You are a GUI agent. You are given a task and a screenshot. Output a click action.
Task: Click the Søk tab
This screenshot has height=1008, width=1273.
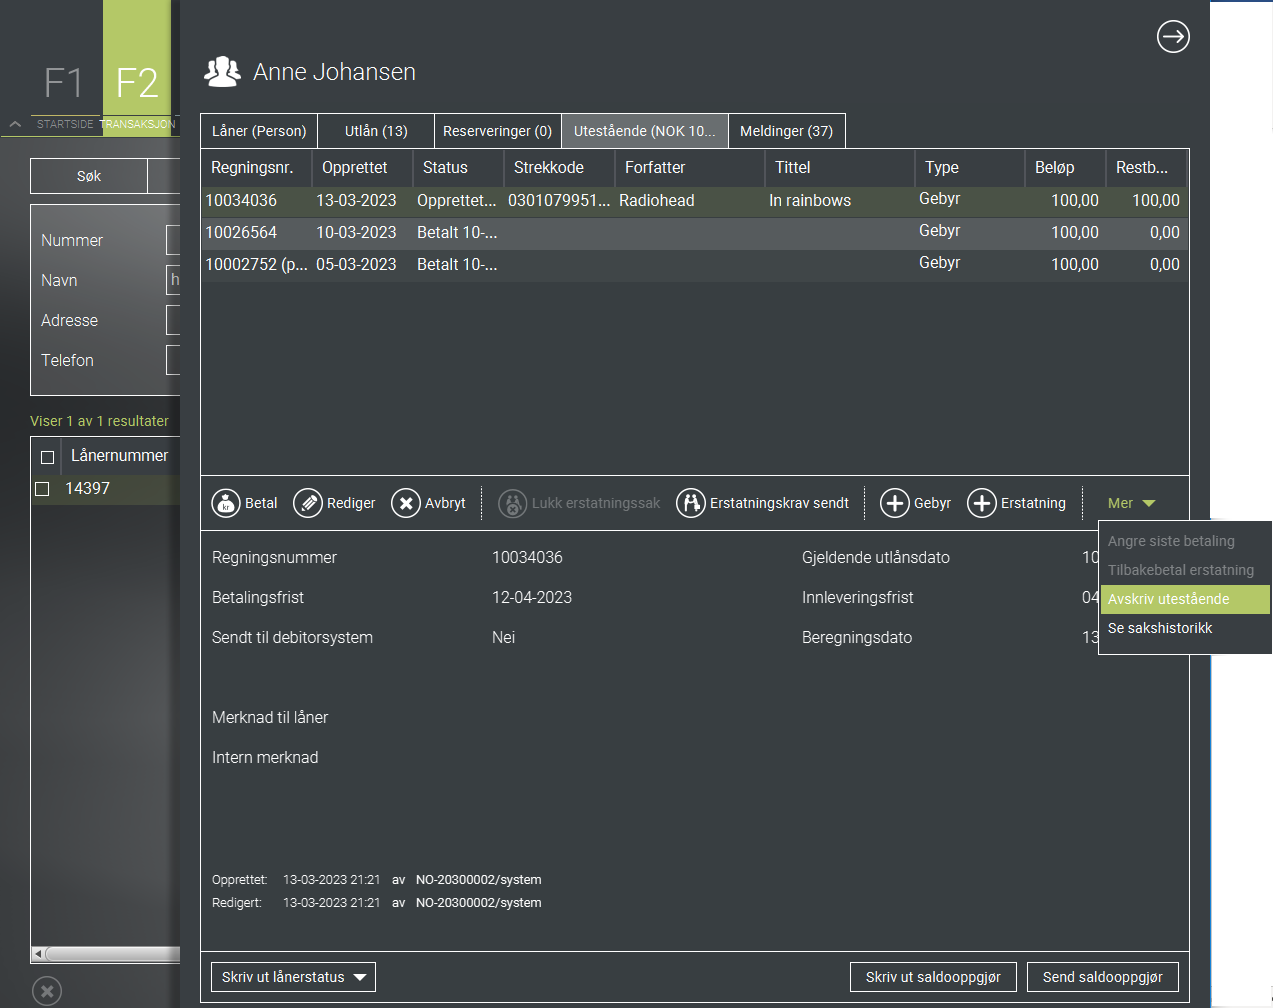click(x=89, y=176)
